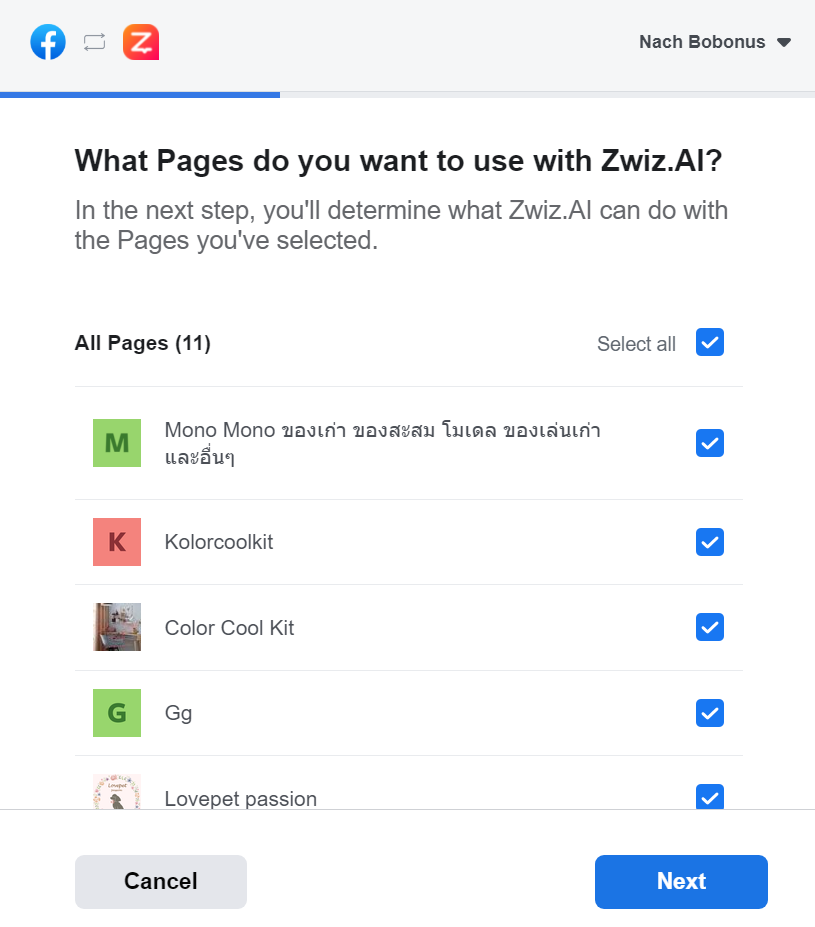Uncheck the Select all checkbox
The height and width of the screenshot is (927, 815).
[710, 342]
